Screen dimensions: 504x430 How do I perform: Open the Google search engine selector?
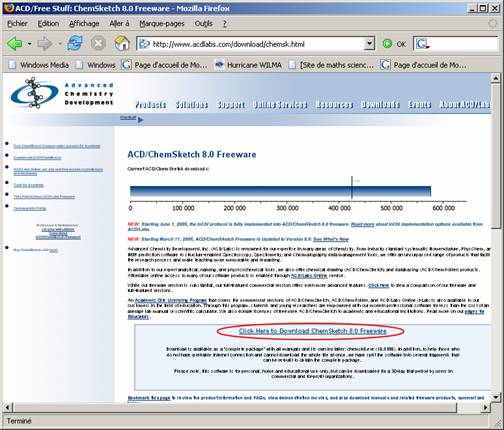pyautogui.click(x=422, y=44)
